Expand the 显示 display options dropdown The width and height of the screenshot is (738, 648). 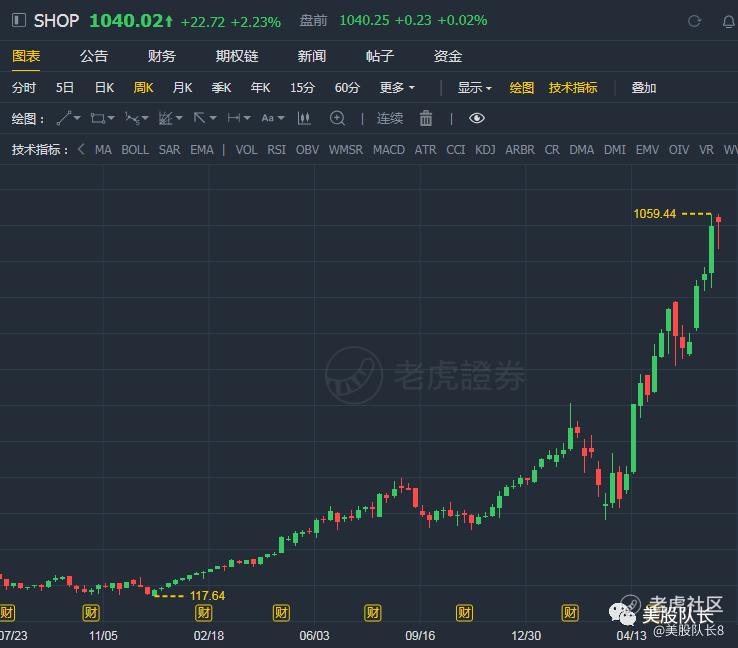click(x=474, y=88)
